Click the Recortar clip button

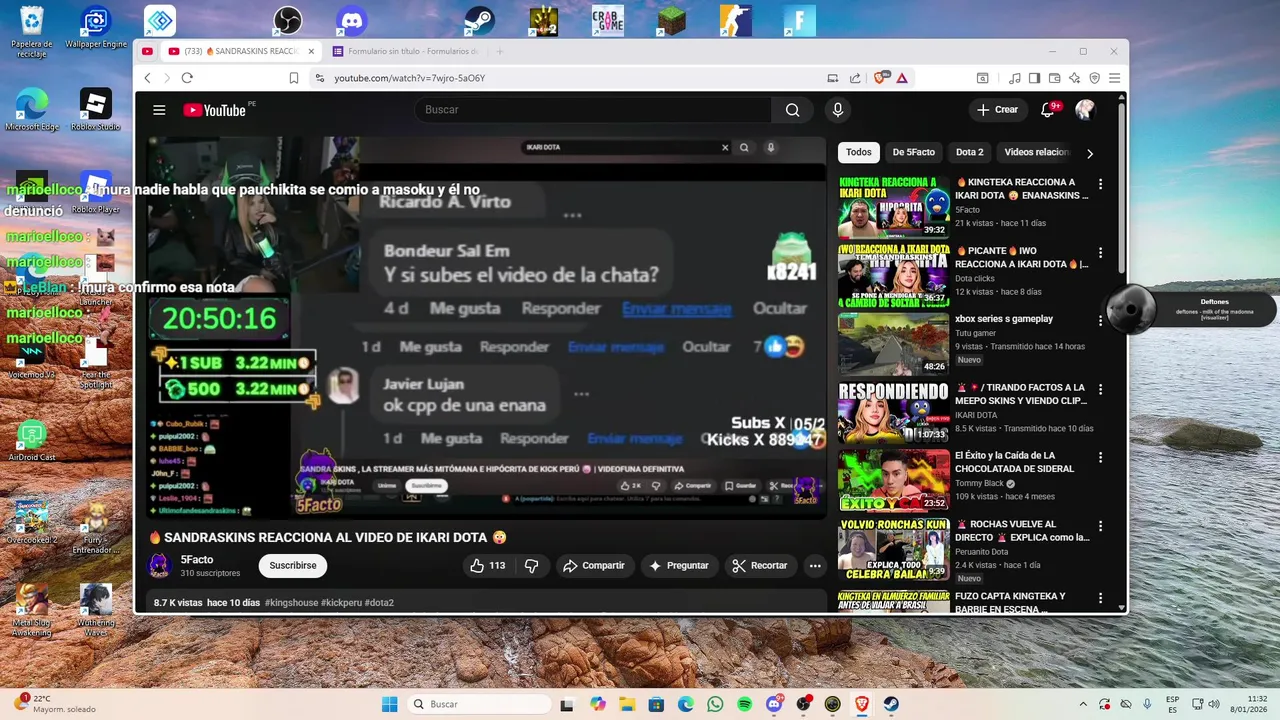(x=760, y=566)
